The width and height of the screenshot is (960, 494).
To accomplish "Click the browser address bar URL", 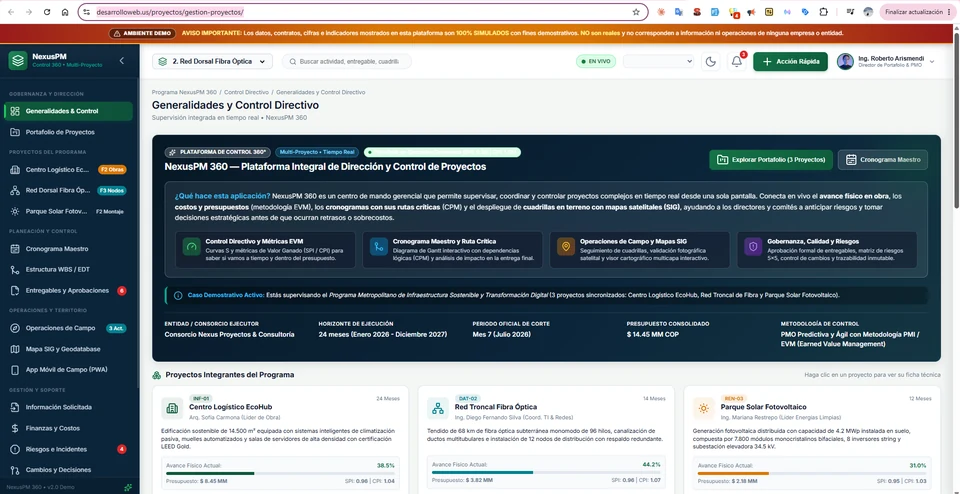I will [x=170, y=12].
